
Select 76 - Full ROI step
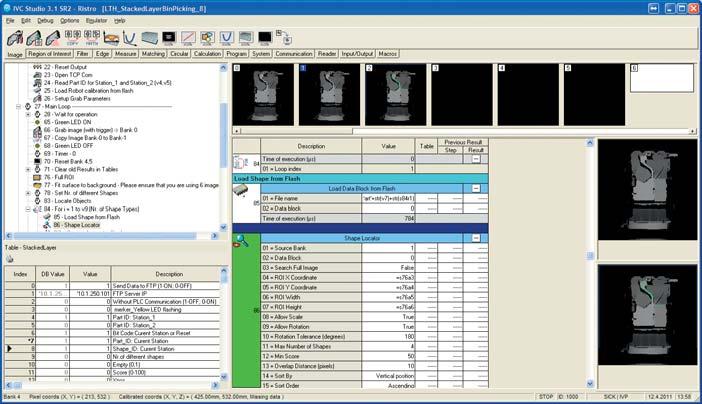[x=59, y=178]
